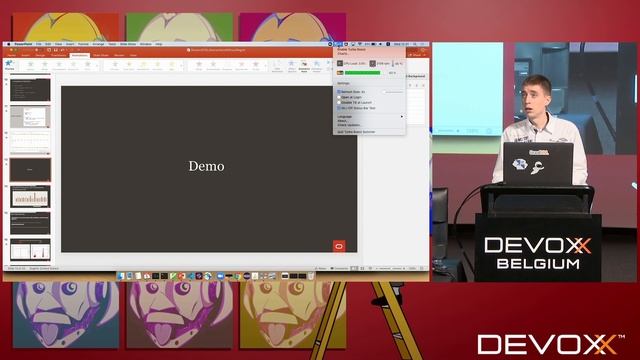
Task: Choose Quit Turbo Boost Switcher
Action: click(356, 132)
